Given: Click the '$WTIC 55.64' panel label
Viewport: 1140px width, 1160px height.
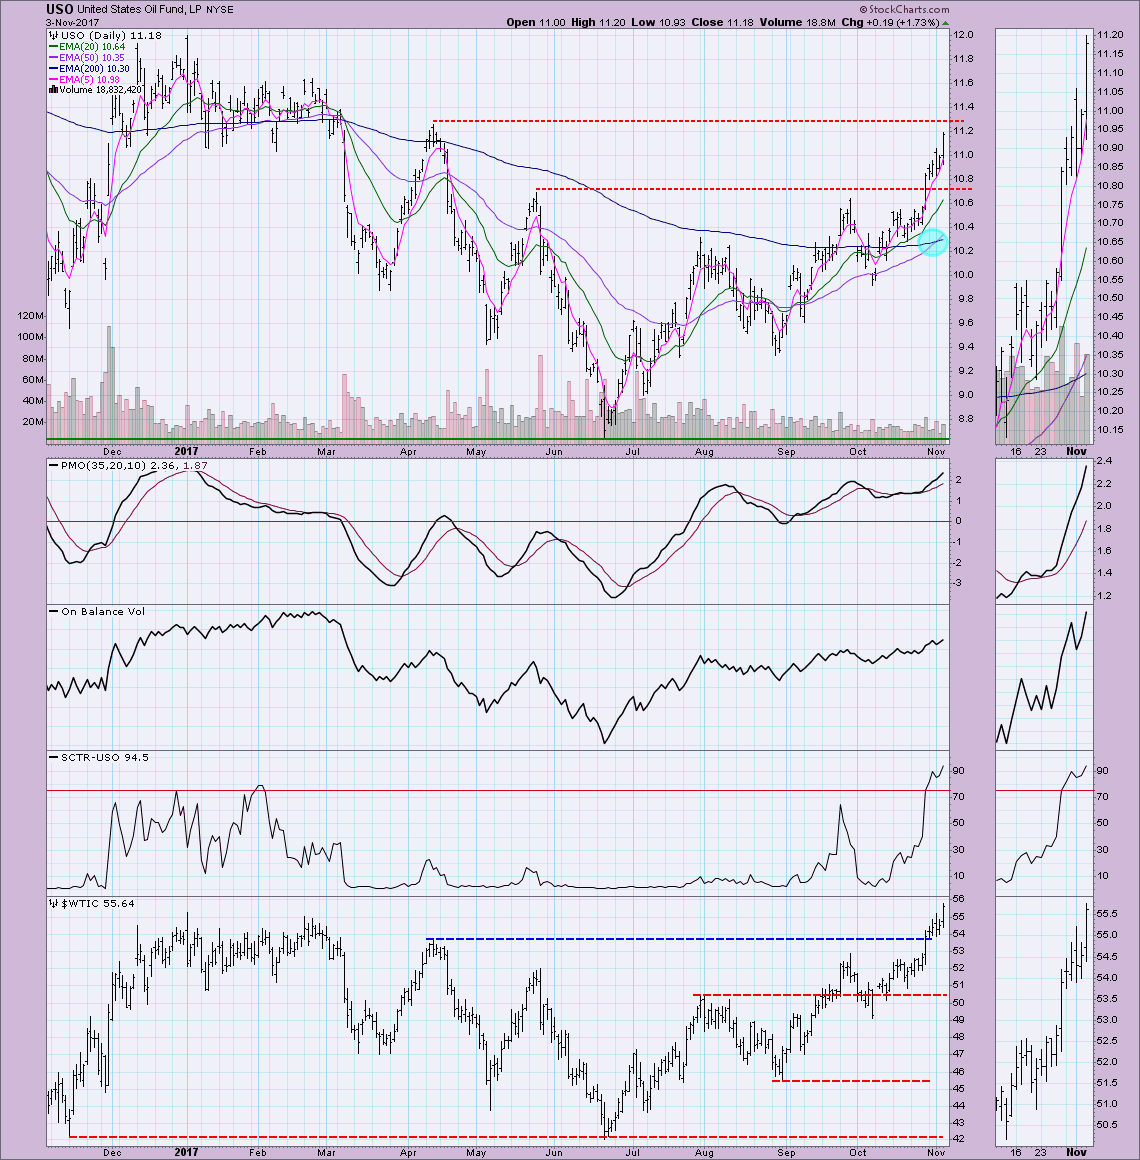Looking at the screenshot, I should [98, 903].
